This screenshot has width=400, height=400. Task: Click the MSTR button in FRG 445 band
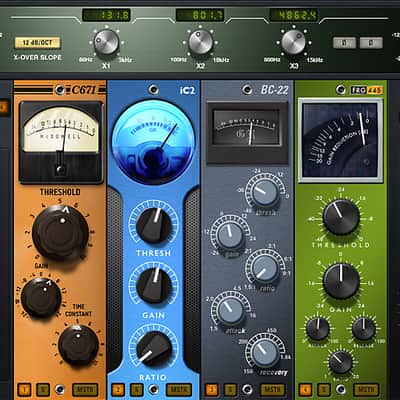point(366,390)
